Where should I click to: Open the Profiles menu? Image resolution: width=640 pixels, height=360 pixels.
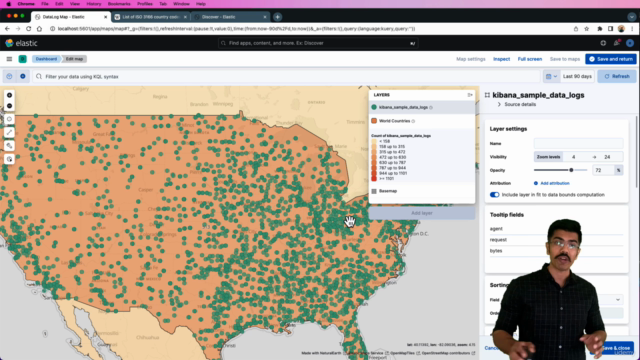pyautogui.click(x=144, y=4)
